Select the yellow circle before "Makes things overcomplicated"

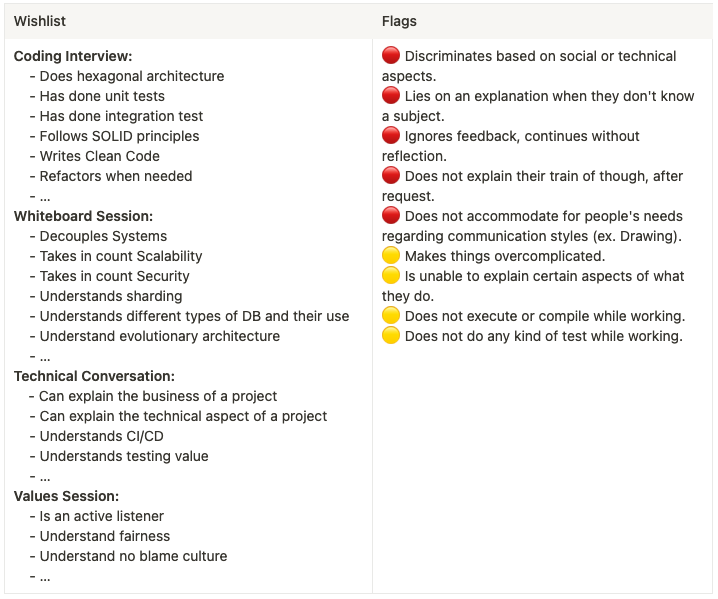(x=391, y=256)
